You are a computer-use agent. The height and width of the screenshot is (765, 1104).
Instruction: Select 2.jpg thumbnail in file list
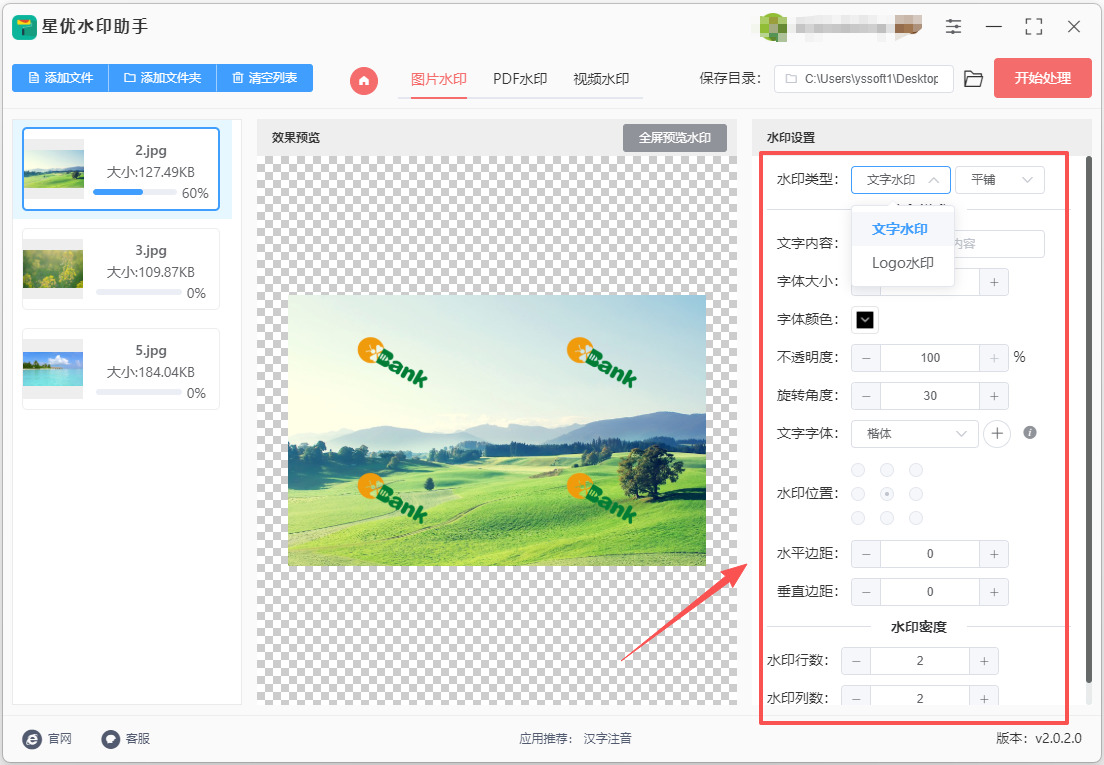(x=54, y=169)
